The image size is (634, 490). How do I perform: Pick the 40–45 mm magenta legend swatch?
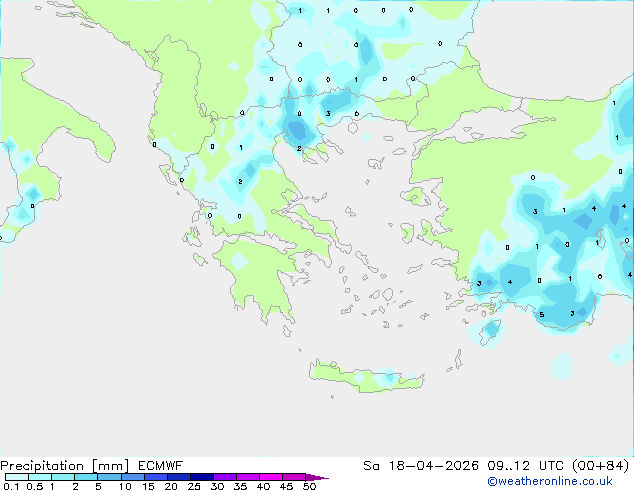click(x=271, y=477)
